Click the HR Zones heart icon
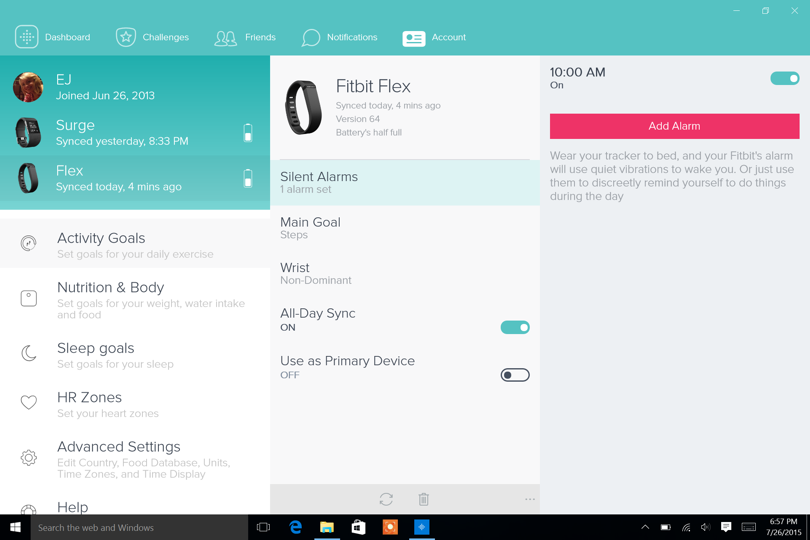The width and height of the screenshot is (810, 540). point(29,403)
